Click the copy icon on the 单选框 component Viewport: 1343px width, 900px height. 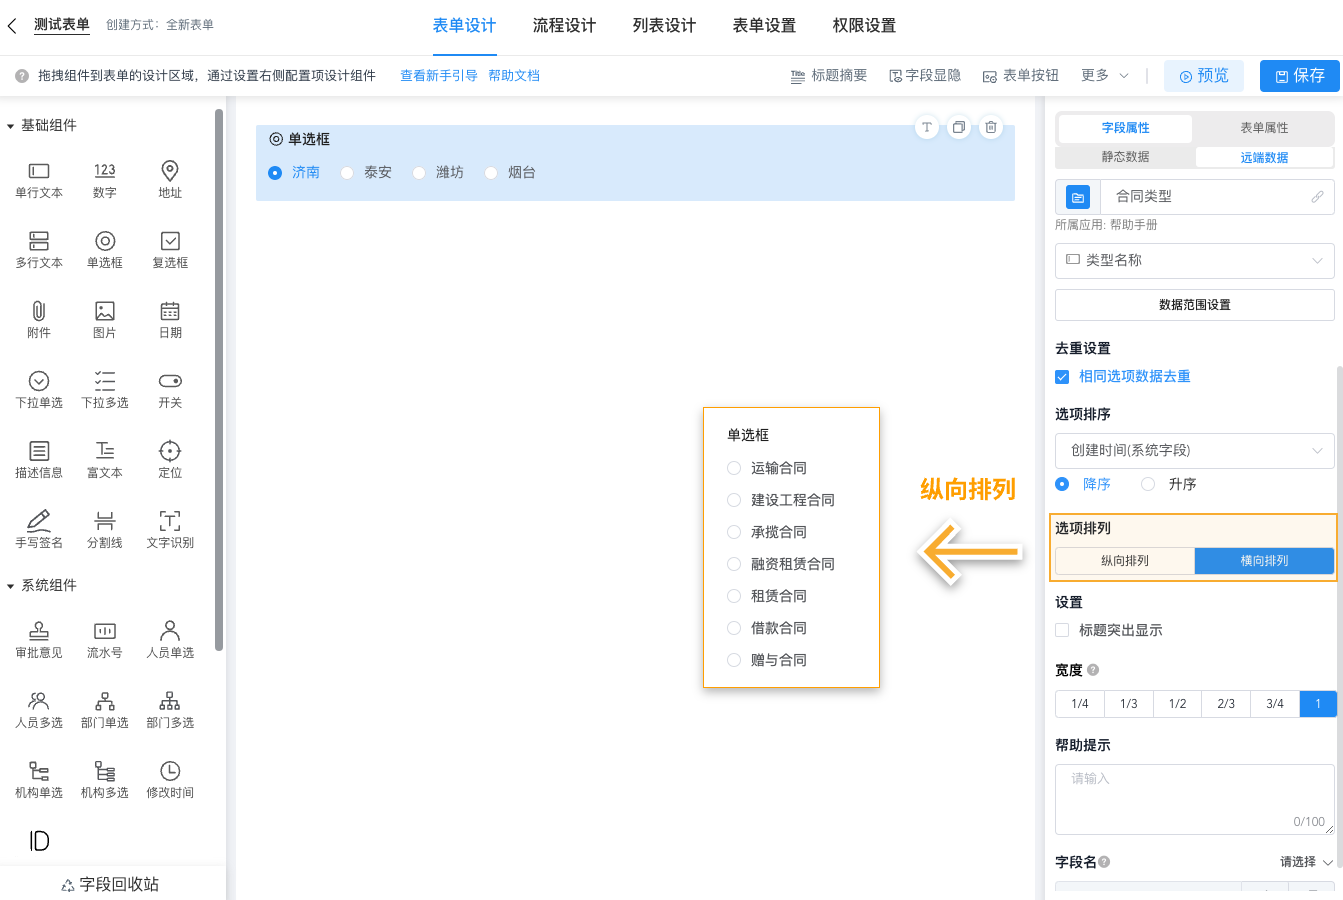pos(959,127)
